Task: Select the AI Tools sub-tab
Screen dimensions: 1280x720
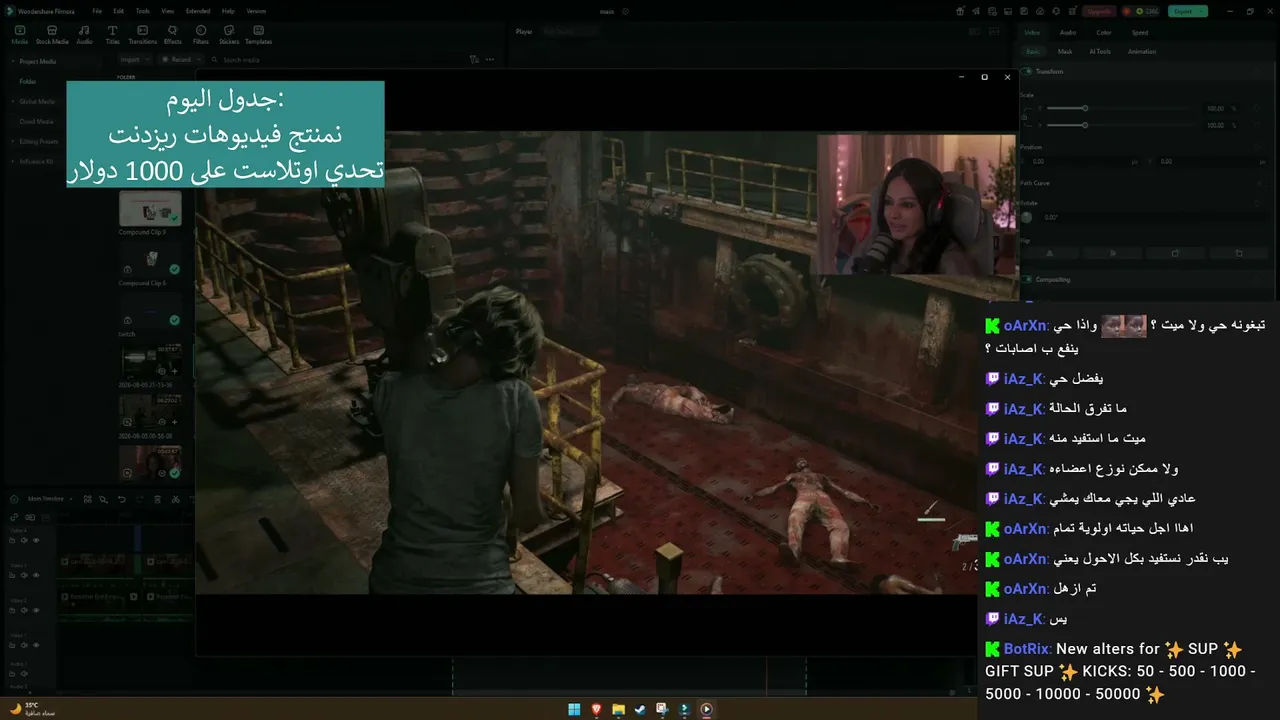Action: [x=1100, y=51]
